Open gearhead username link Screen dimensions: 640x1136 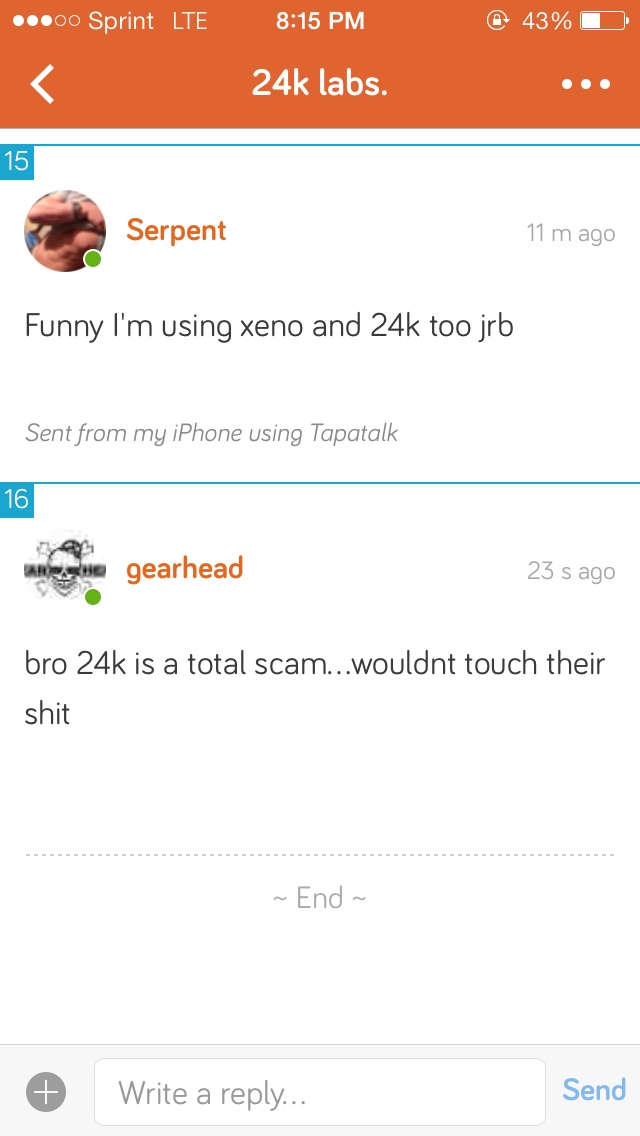click(x=184, y=569)
